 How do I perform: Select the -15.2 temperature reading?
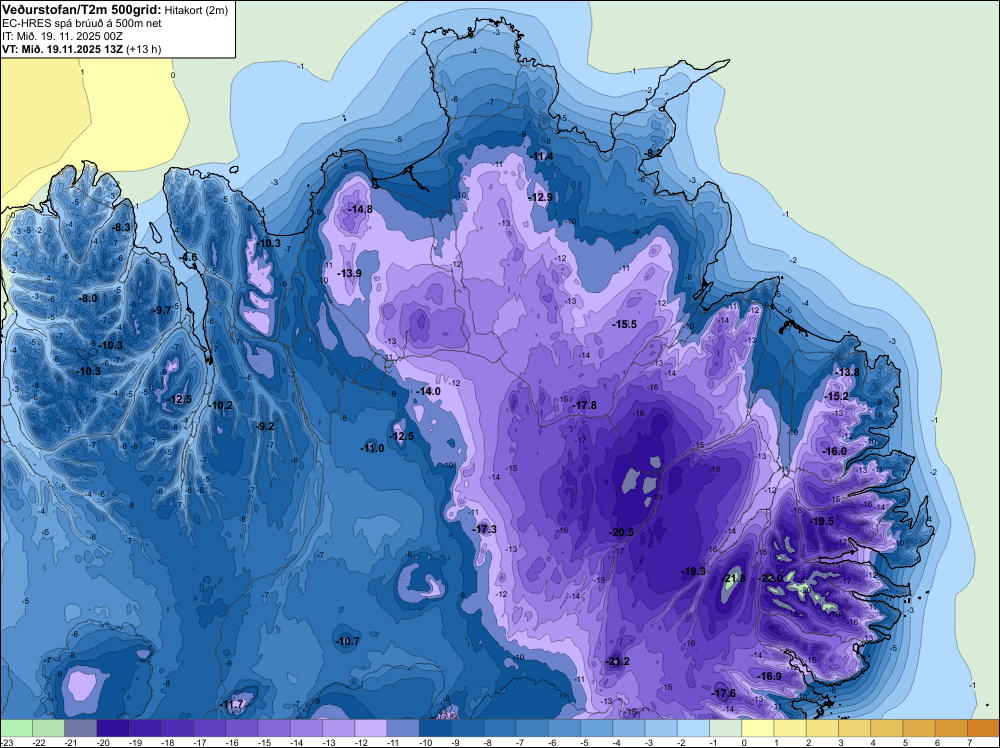pos(837,396)
